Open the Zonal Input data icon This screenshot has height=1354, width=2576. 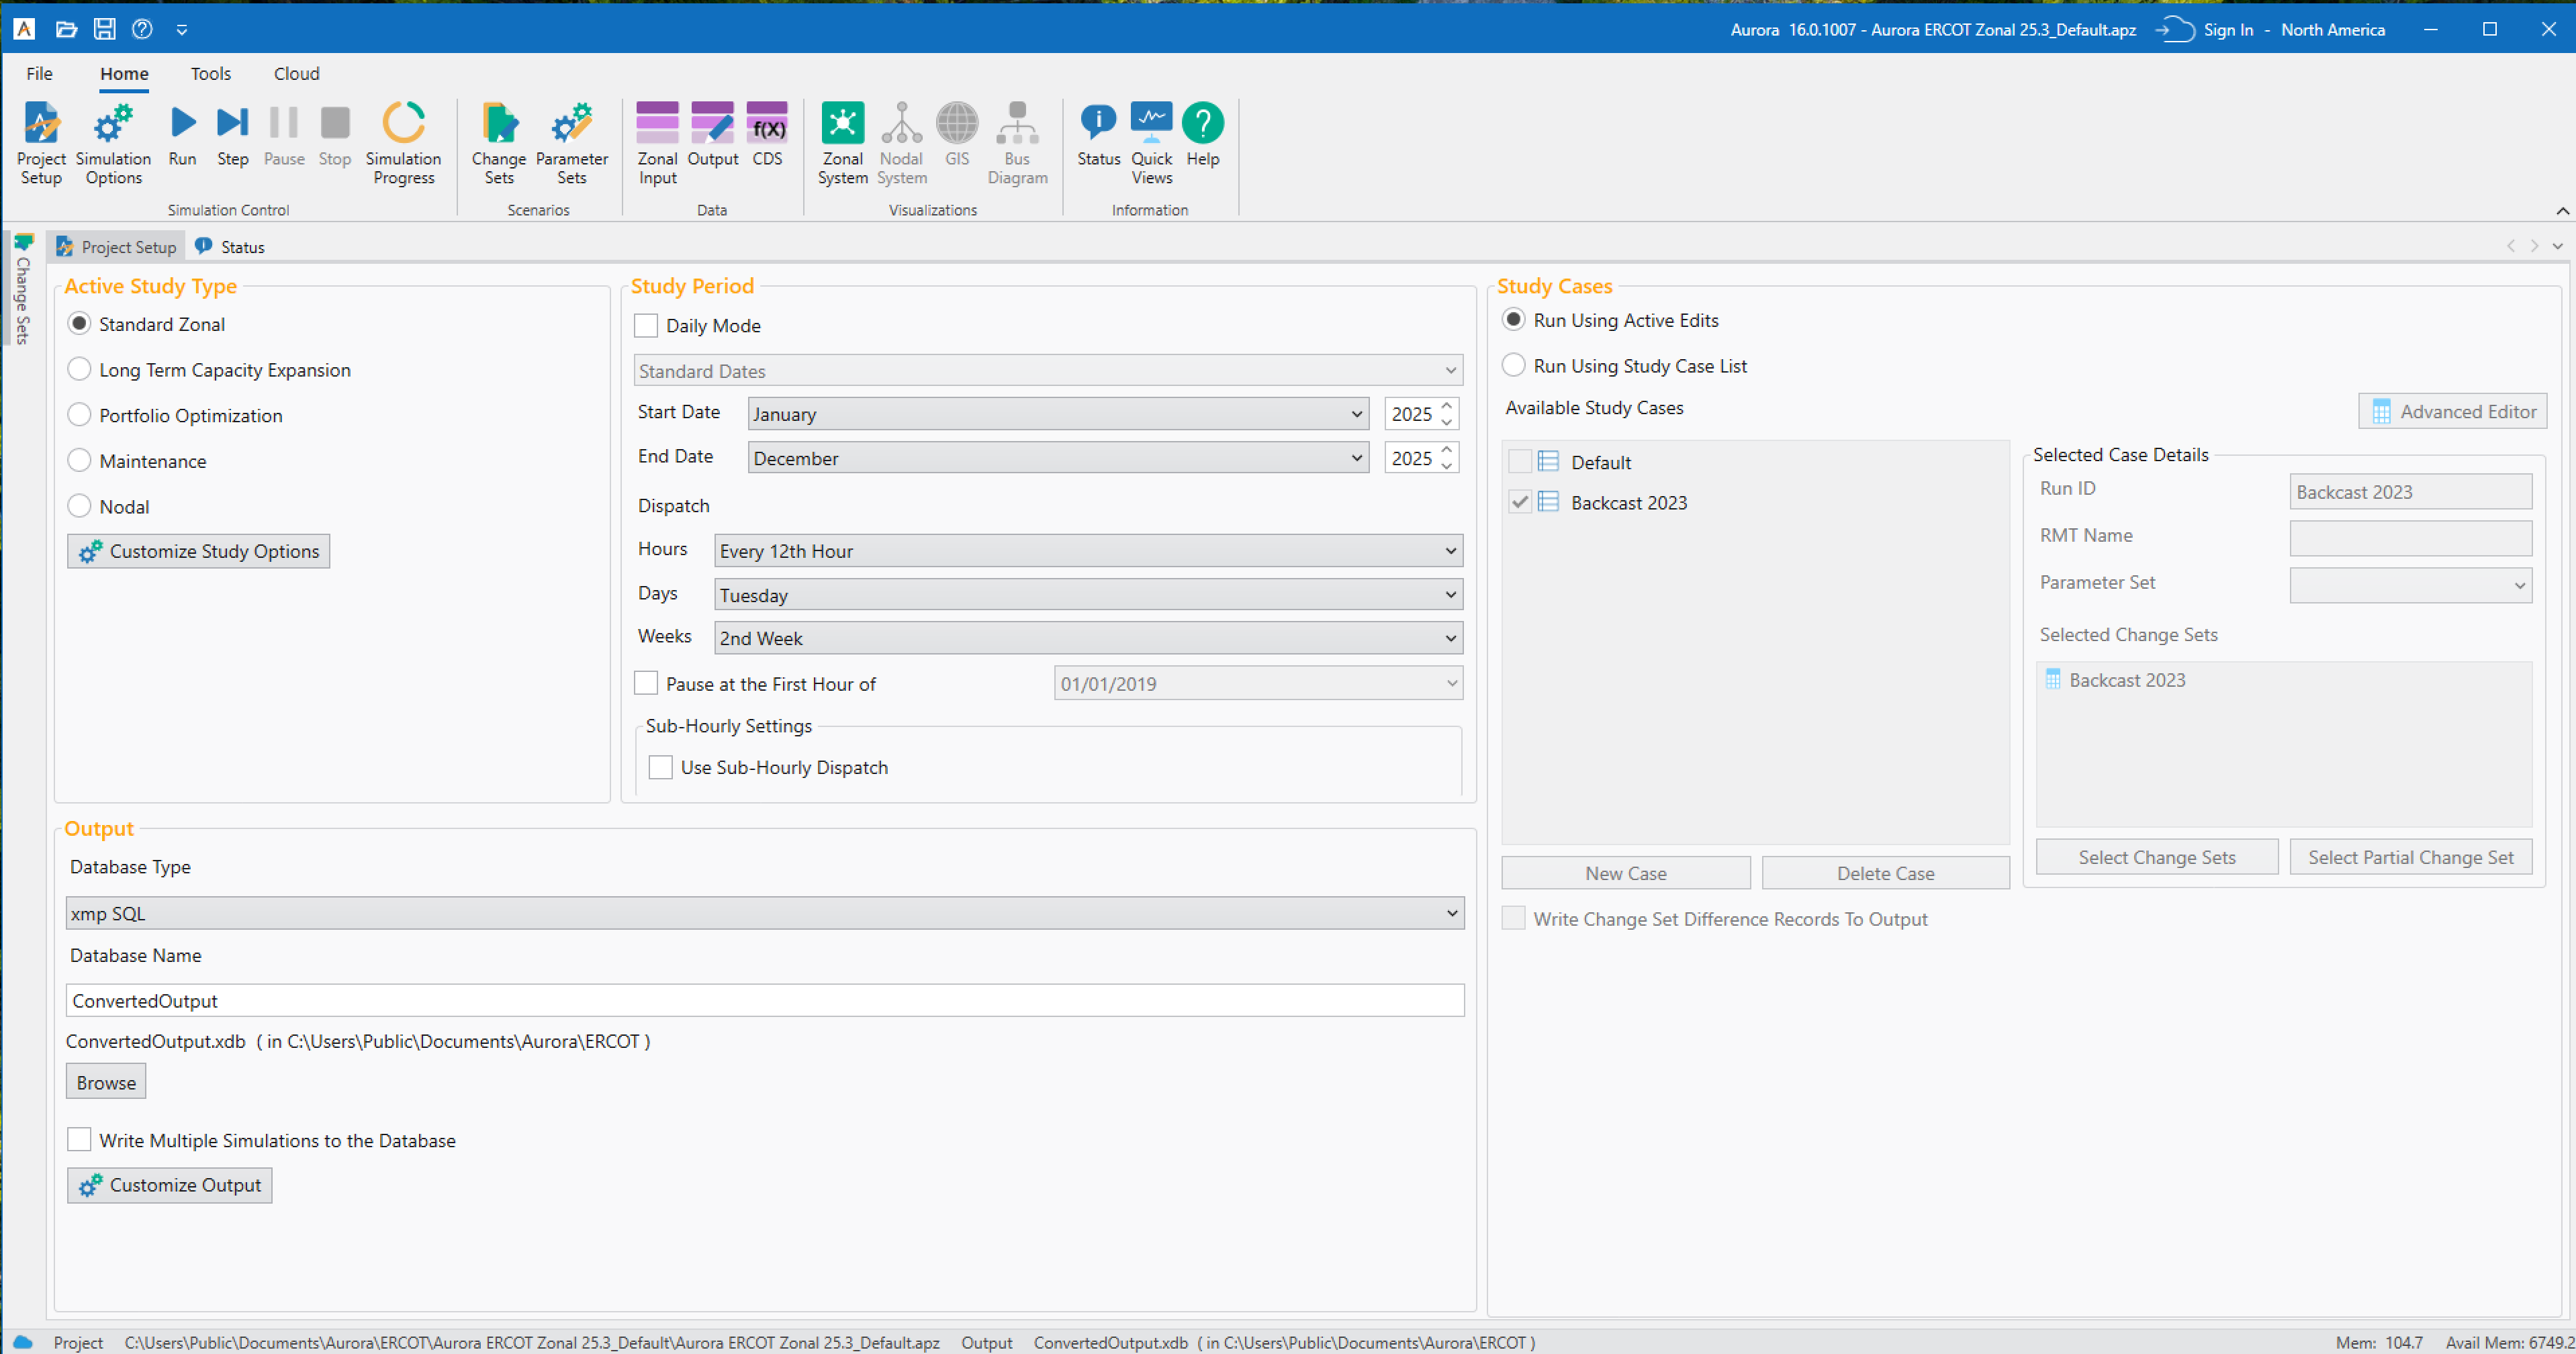coord(657,143)
